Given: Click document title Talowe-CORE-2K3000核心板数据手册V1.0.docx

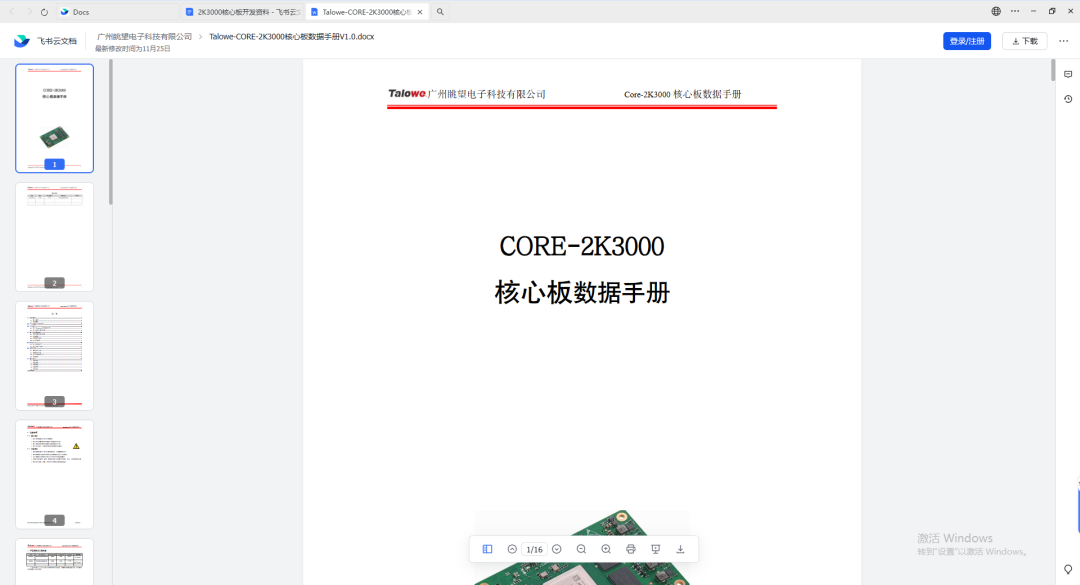Looking at the screenshot, I should click(291, 37).
